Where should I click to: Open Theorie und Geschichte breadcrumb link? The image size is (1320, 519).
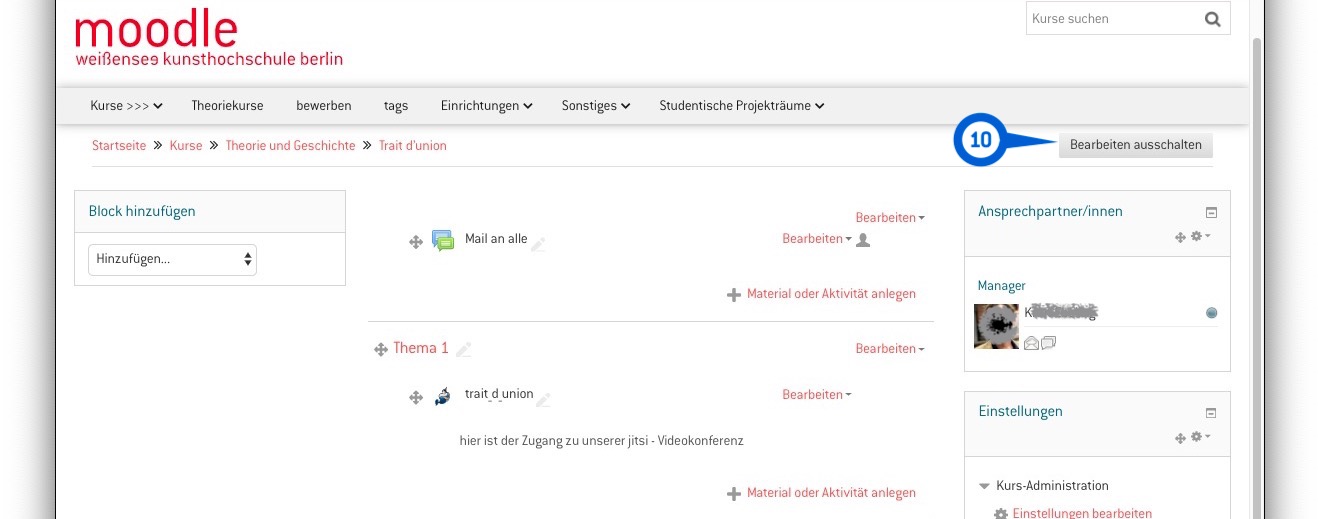290,146
